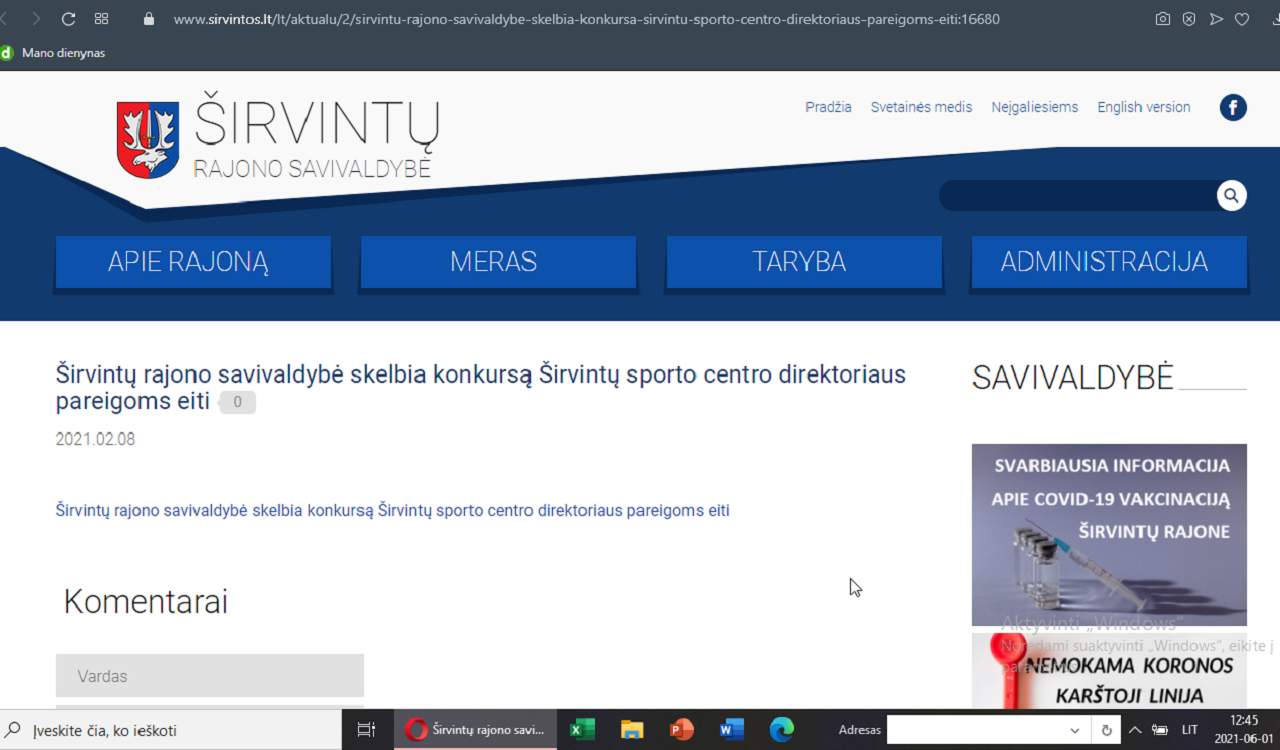Open Excel from the taskbar
Image resolution: width=1280 pixels, height=750 pixels.
point(582,730)
